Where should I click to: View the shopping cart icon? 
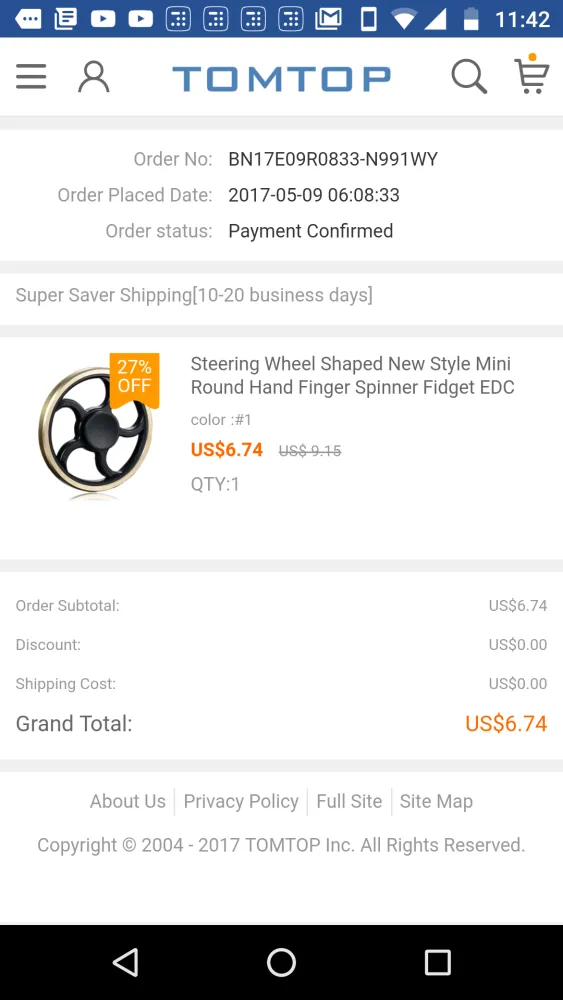click(x=532, y=74)
